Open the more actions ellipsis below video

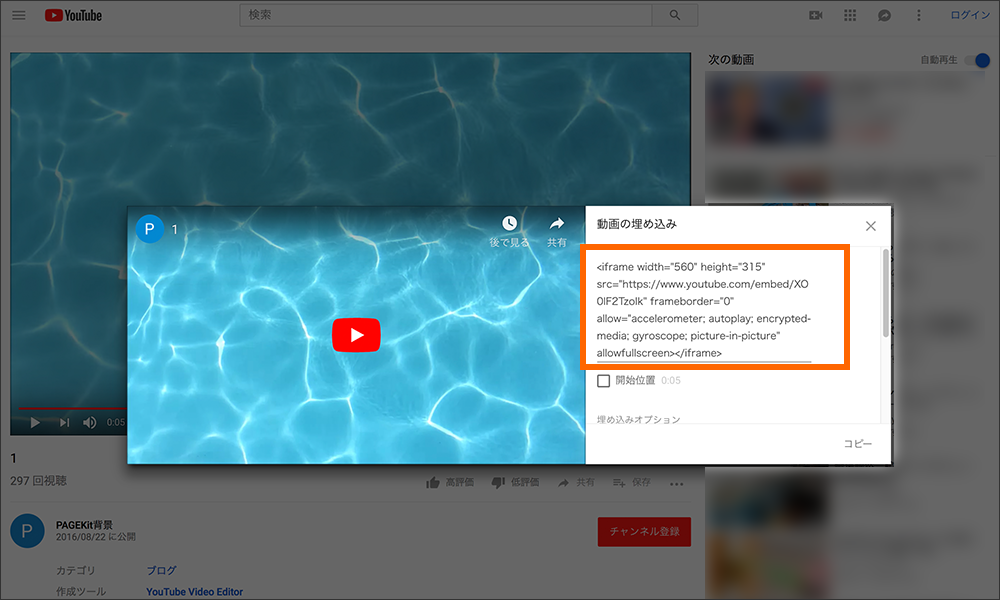pyautogui.click(x=677, y=484)
